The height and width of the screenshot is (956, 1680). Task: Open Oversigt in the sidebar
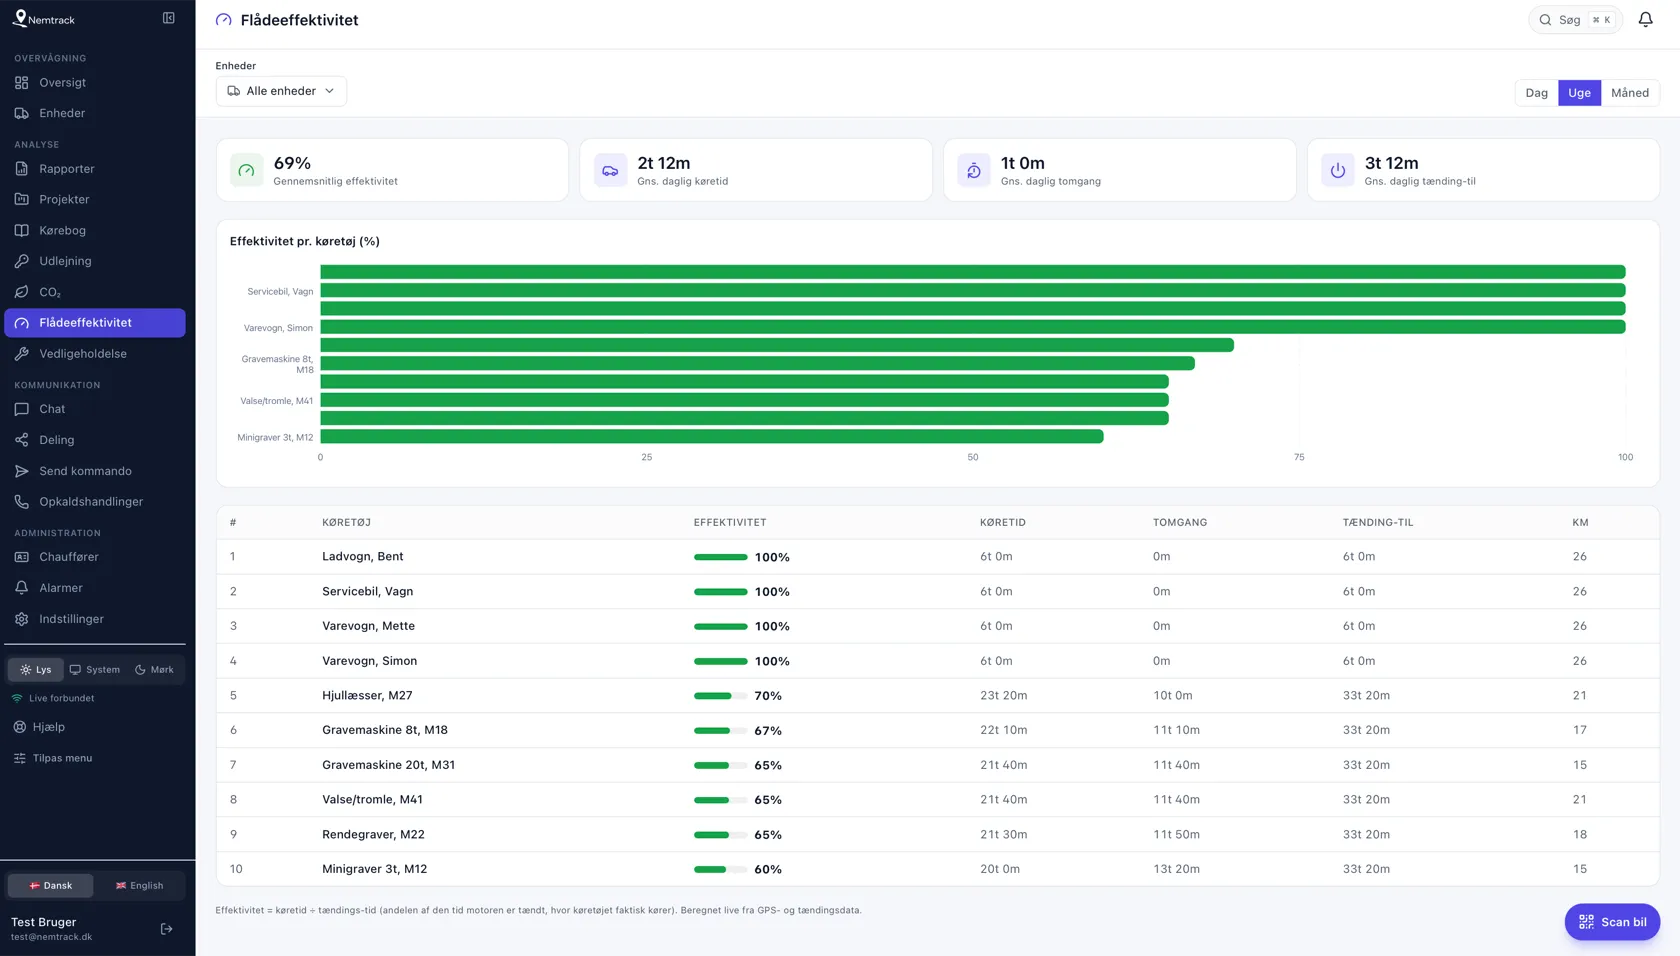(95, 83)
